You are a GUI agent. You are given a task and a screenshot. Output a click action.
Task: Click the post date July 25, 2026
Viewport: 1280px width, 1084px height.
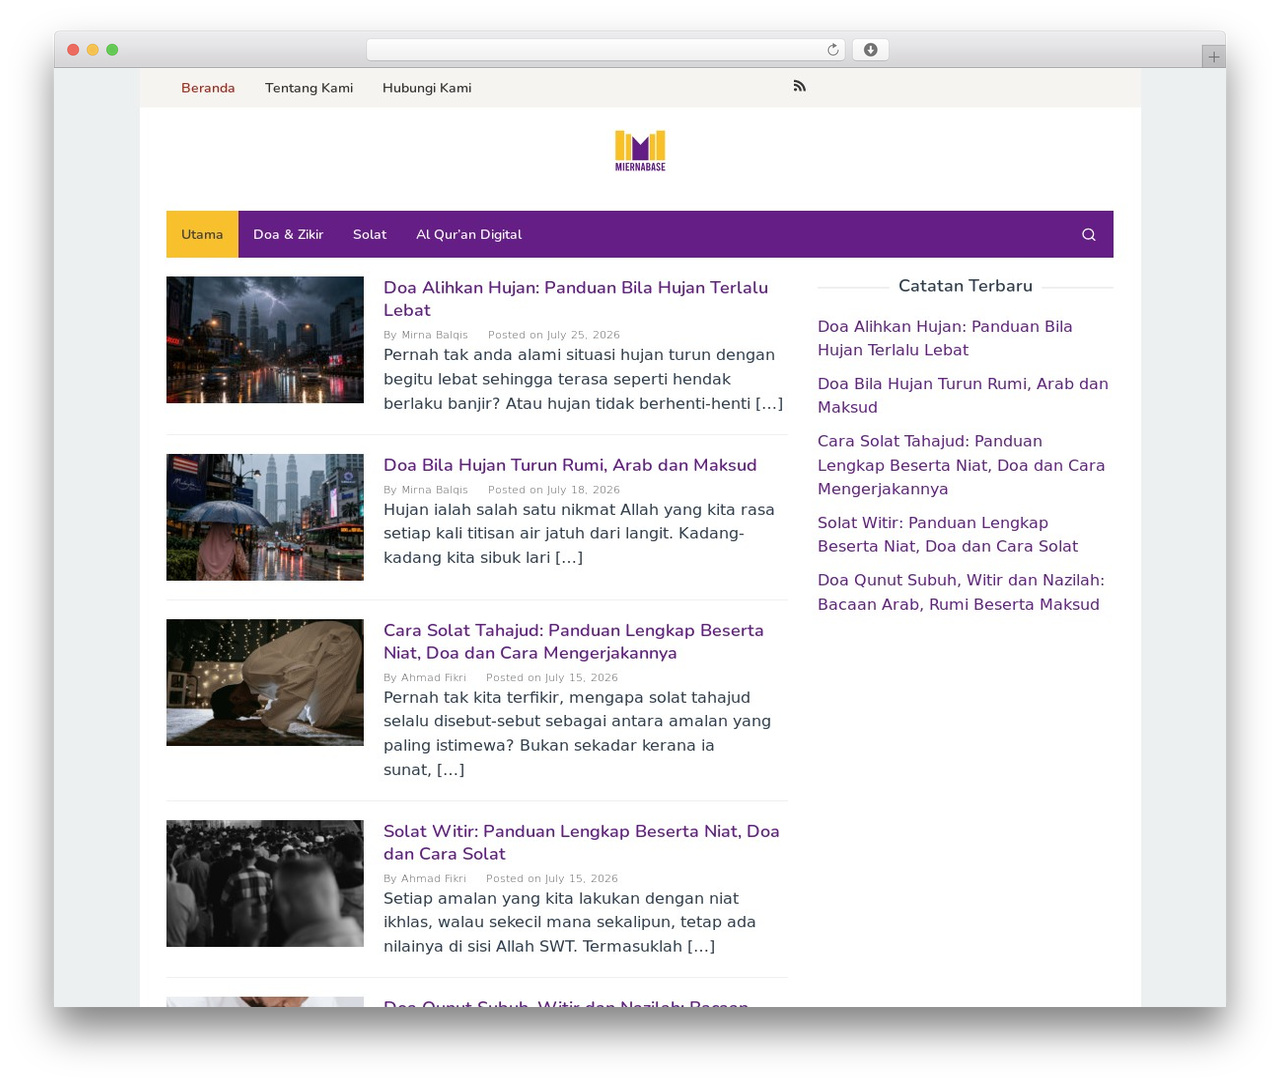[583, 335]
